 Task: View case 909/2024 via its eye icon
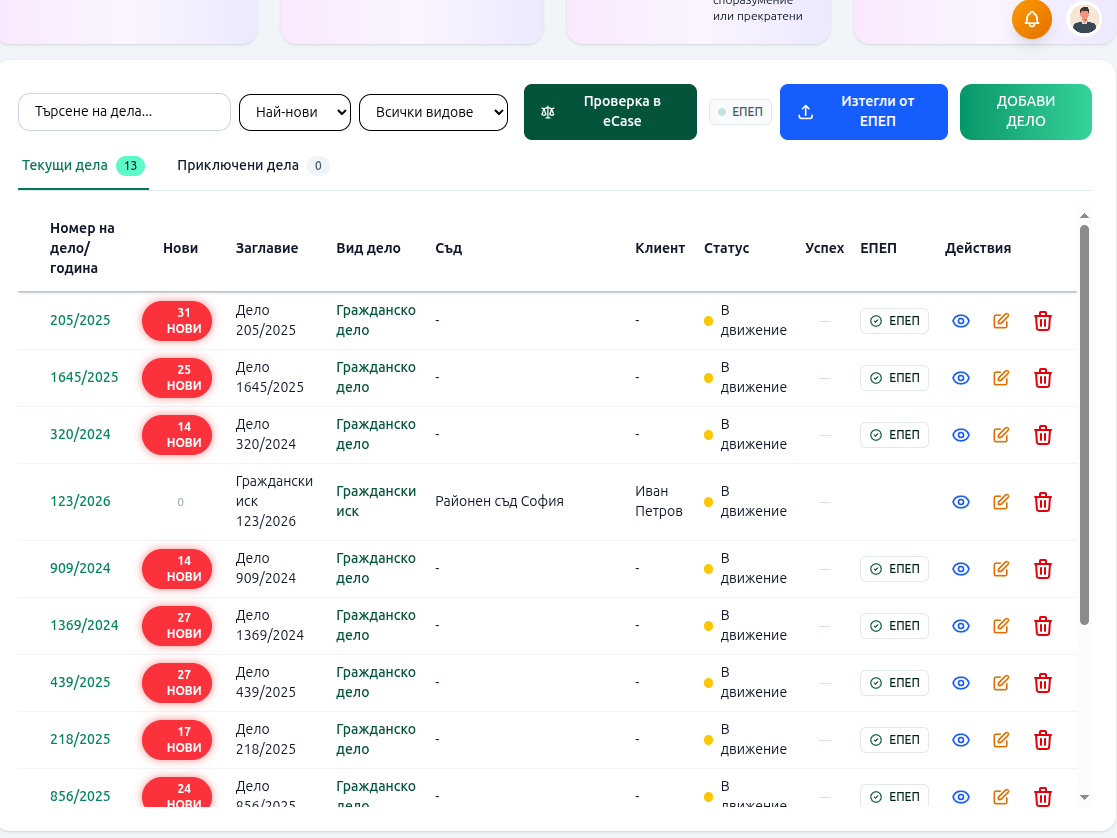click(x=961, y=569)
